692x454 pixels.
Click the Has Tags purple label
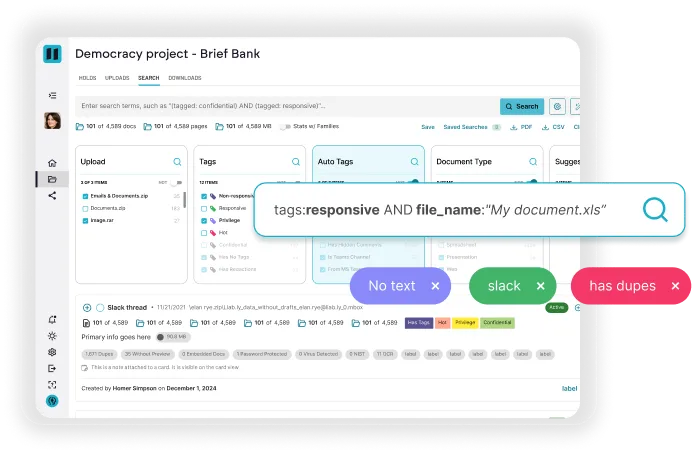(419, 323)
